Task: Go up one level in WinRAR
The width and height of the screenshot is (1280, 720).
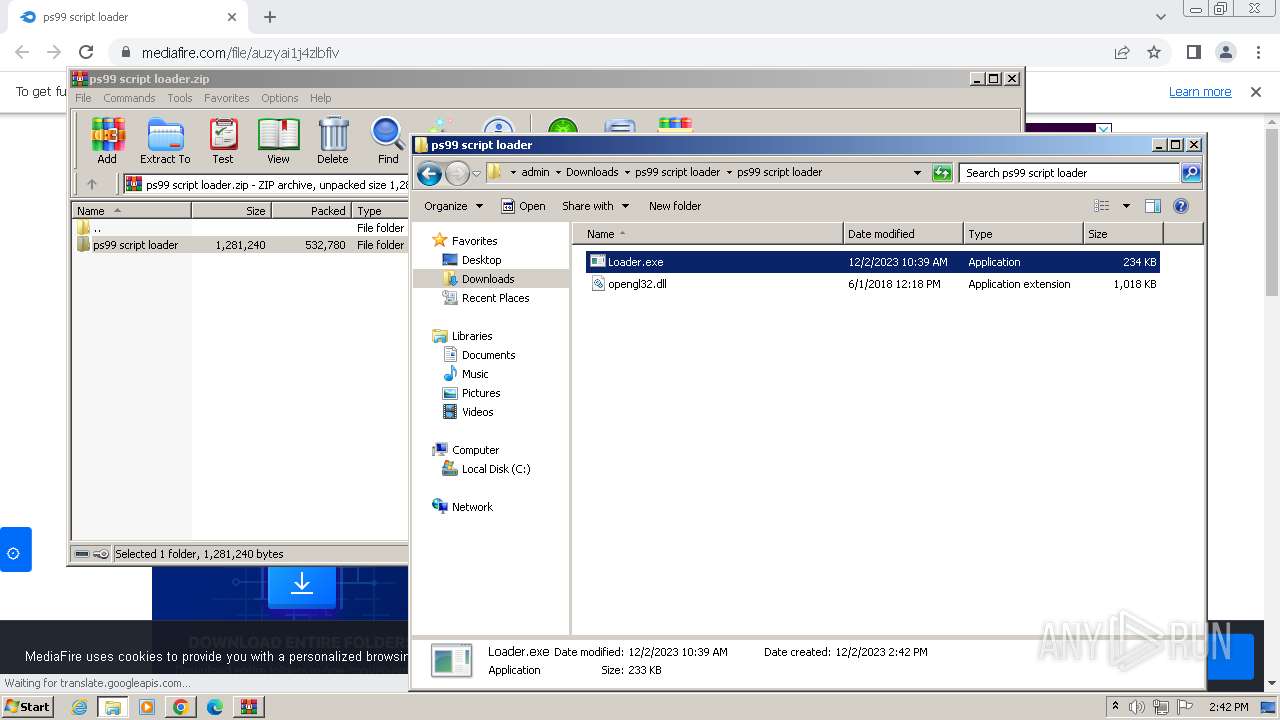Action: pos(92,184)
